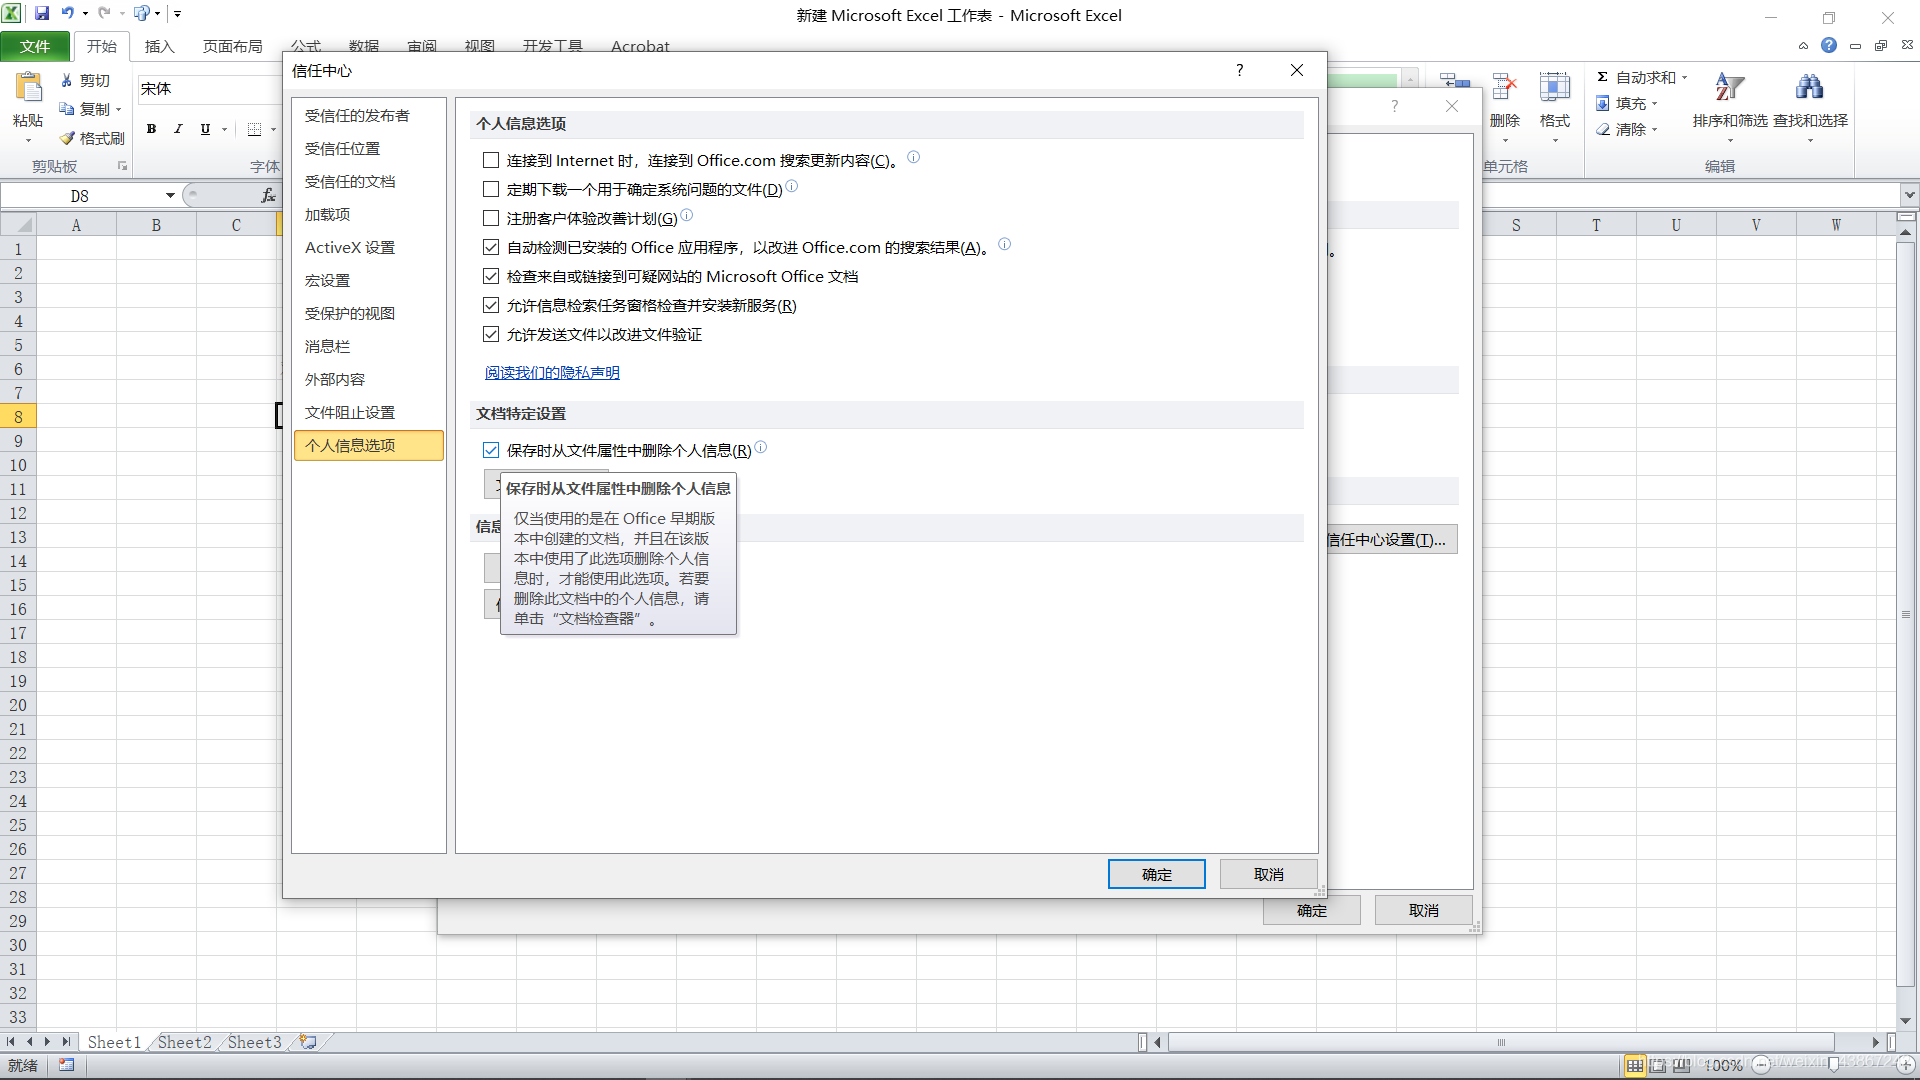
Task: Click the Fill icon
Action: (1602, 103)
